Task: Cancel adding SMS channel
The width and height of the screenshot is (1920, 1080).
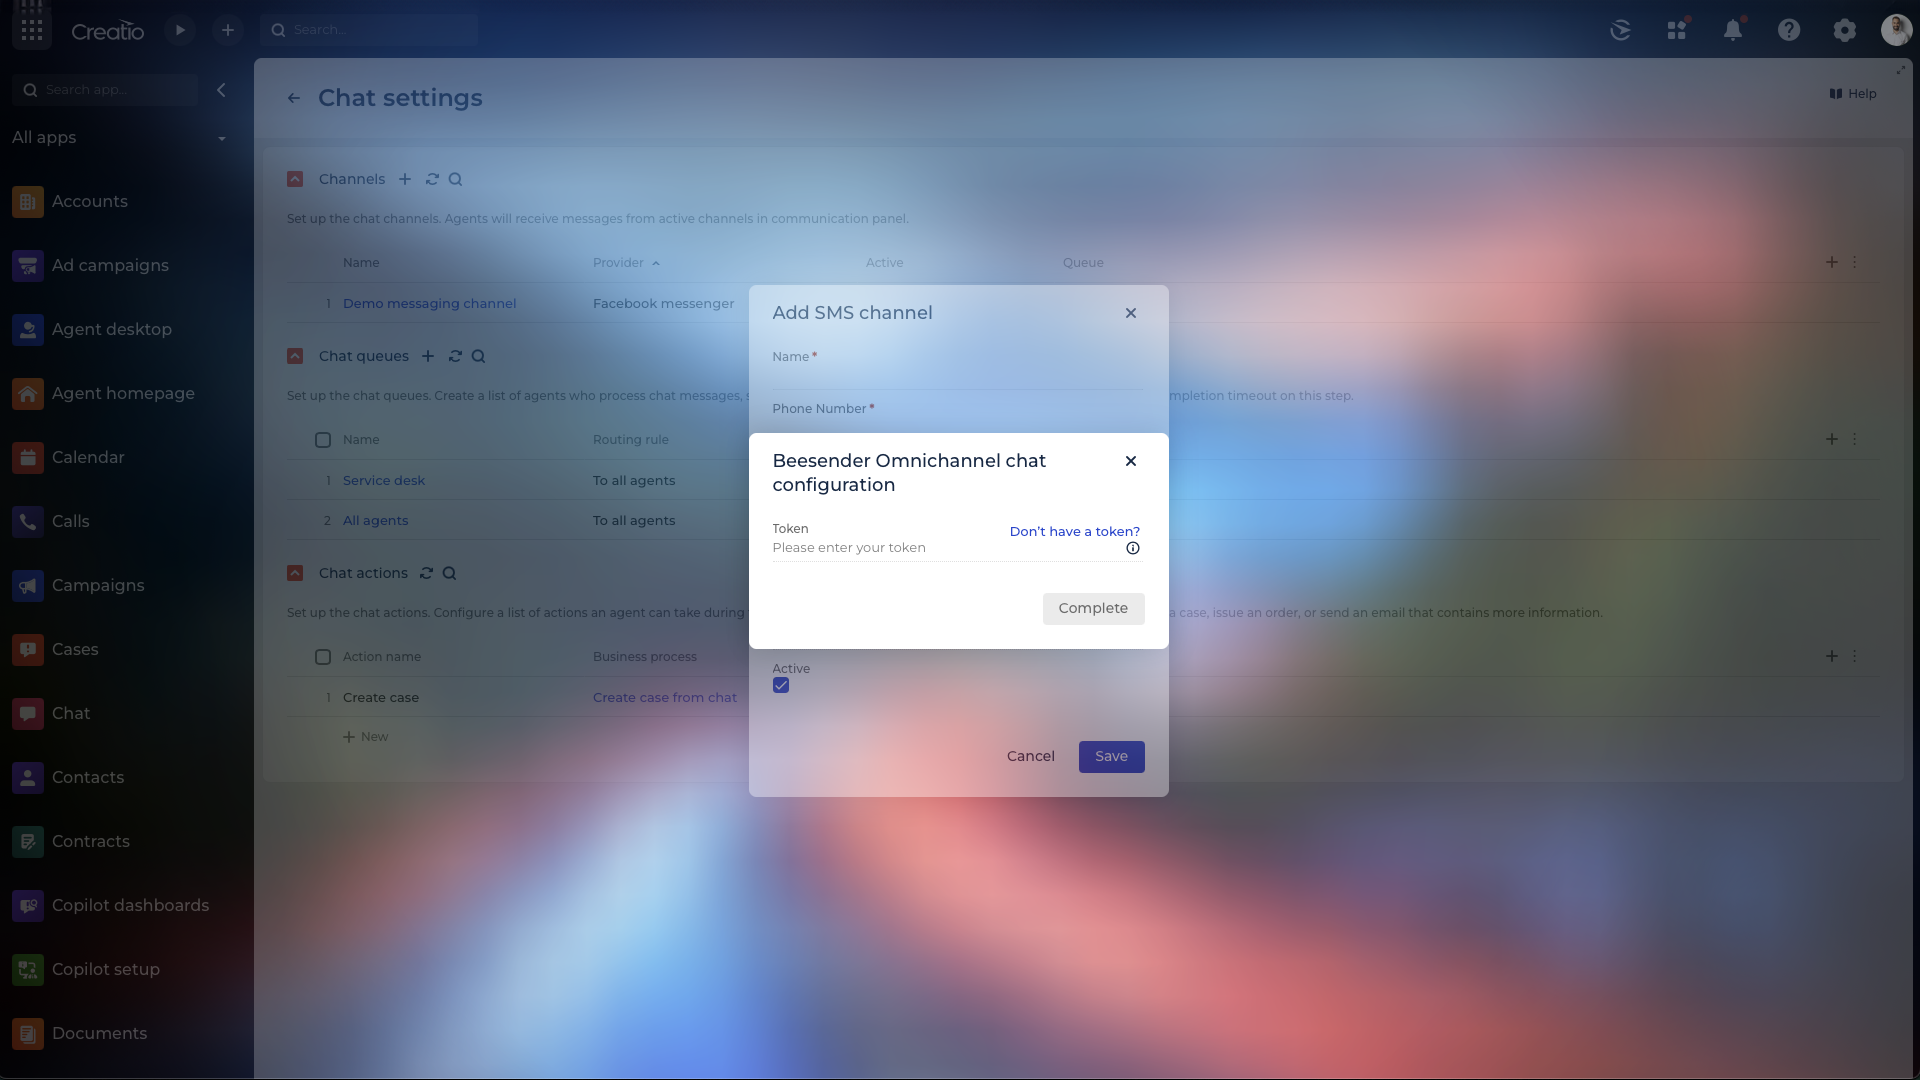Action: click(x=1030, y=757)
